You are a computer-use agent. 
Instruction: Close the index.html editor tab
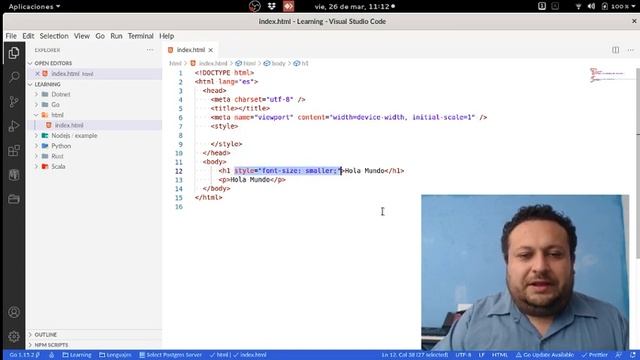(211, 50)
